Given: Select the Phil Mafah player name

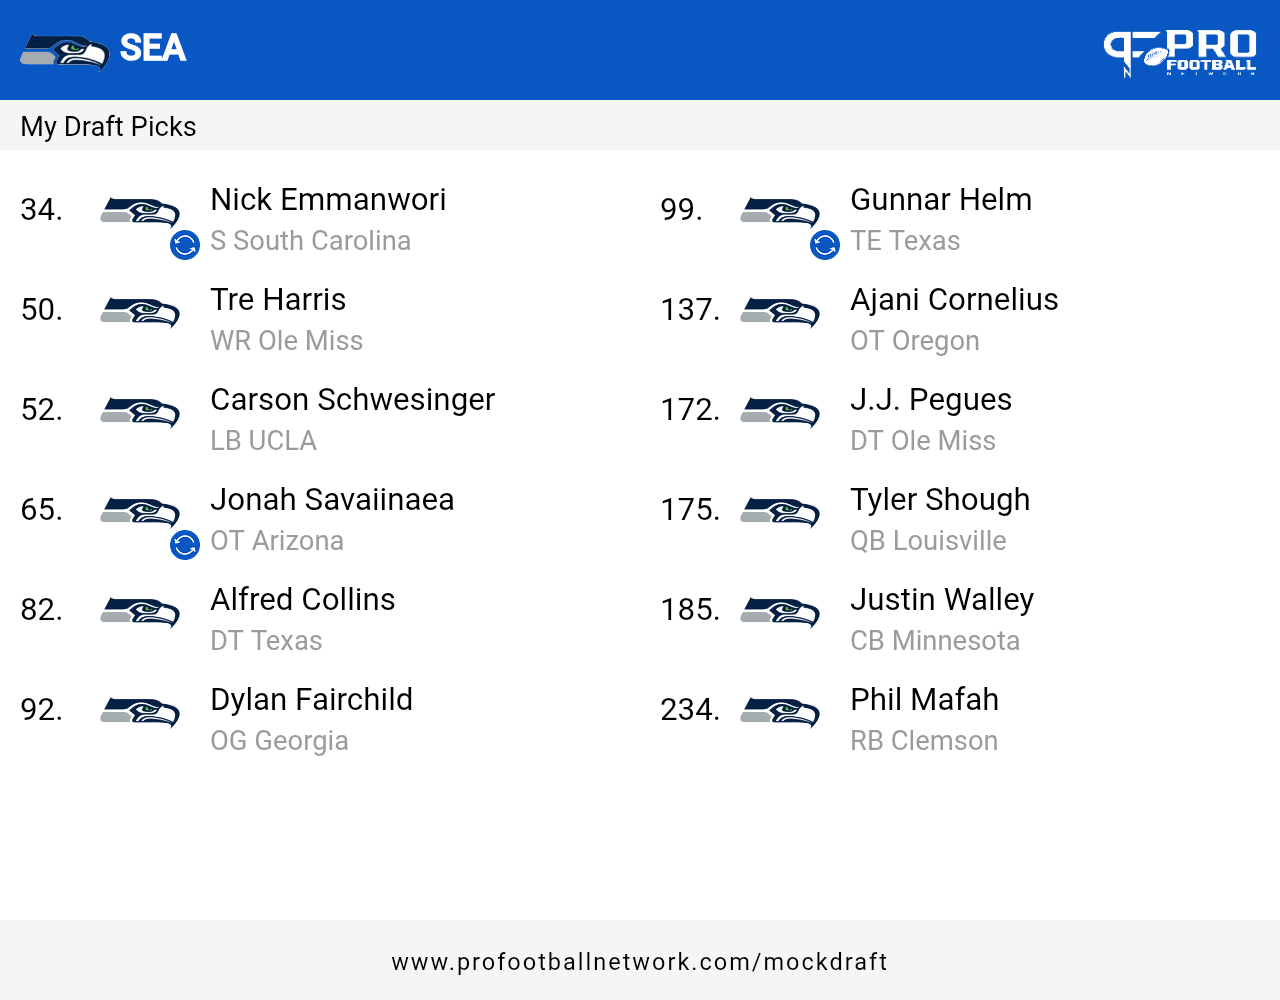Looking at the screenshot, I should [x=924, y=700].
